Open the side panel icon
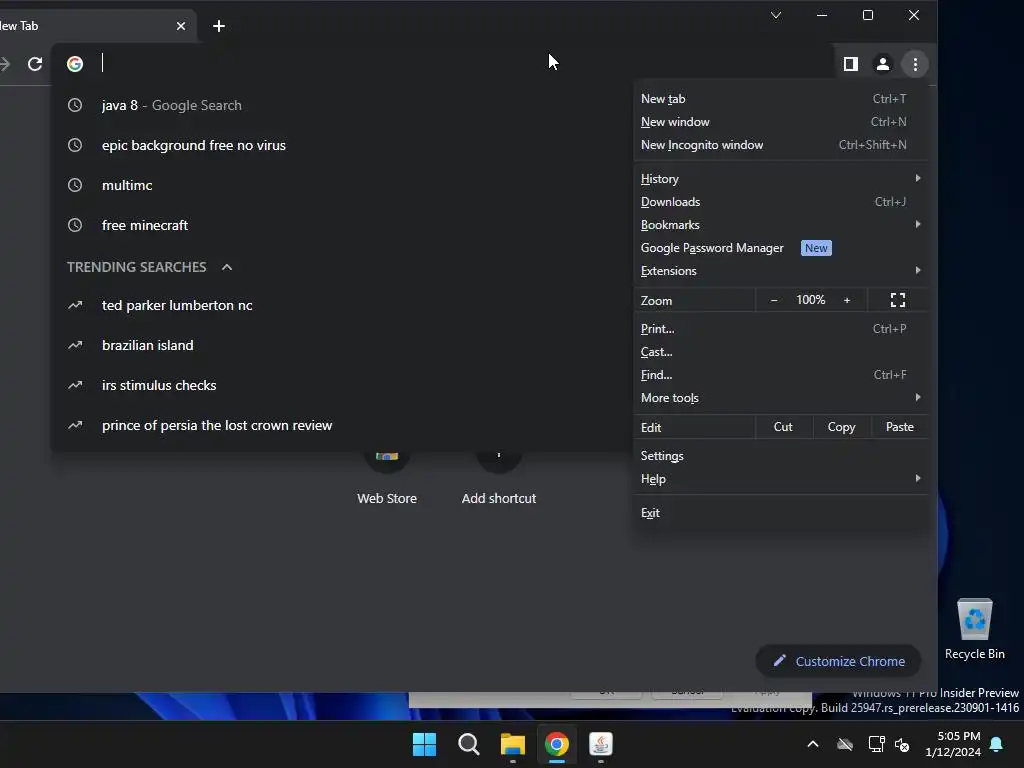Viewport: 1024px width, 768px height. point(850,63)
